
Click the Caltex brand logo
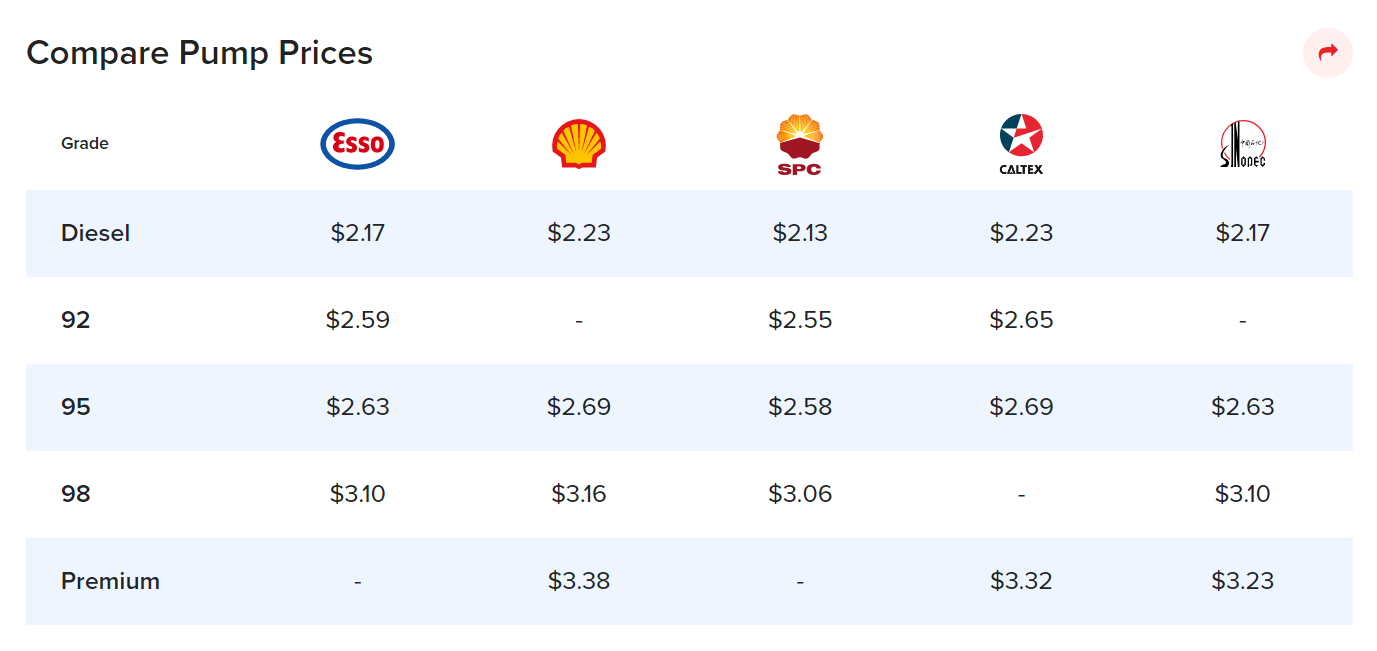pyautogui.click(x=1022, y=143)
